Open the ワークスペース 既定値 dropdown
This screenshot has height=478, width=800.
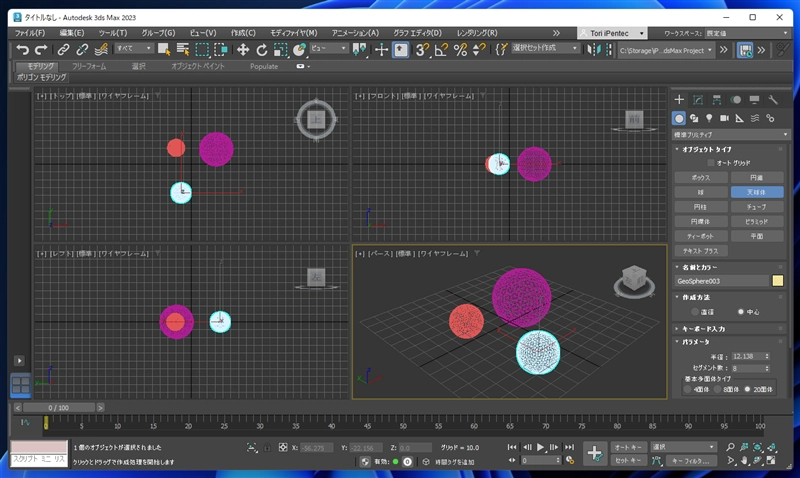[x=747, y=33]
